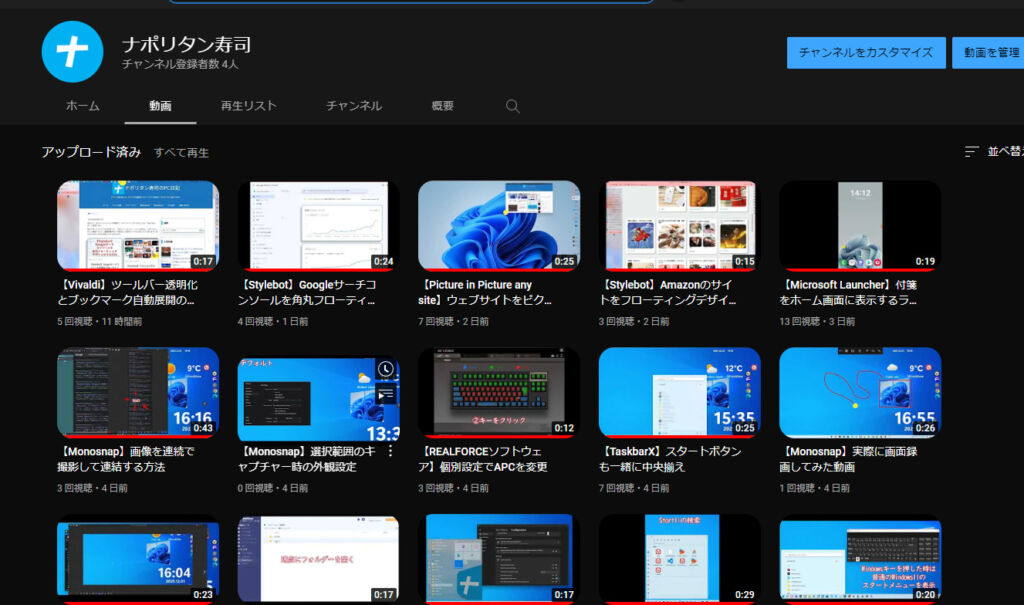Screen dimensions: 1024x605
Task: Open Vivaldi ツールバー透明化 video thumbnail
Action: pos(138,225)
